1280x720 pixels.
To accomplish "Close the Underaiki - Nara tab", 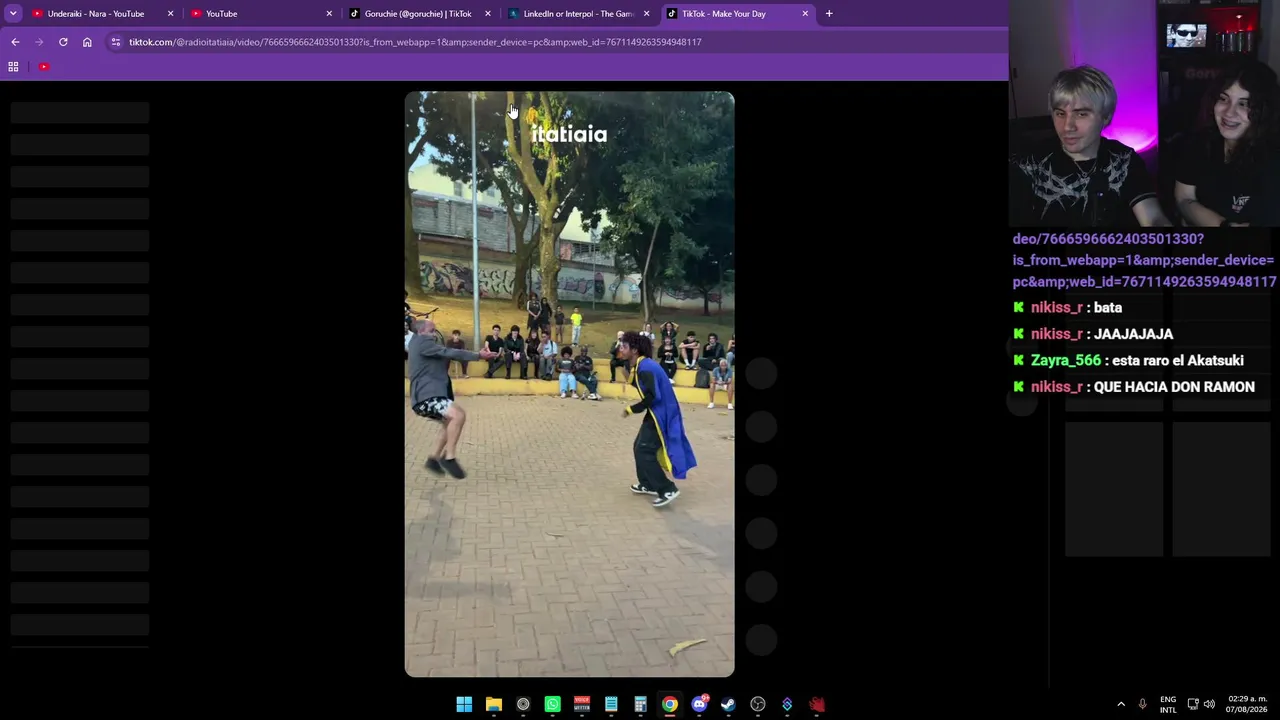I will pos(171,14).
